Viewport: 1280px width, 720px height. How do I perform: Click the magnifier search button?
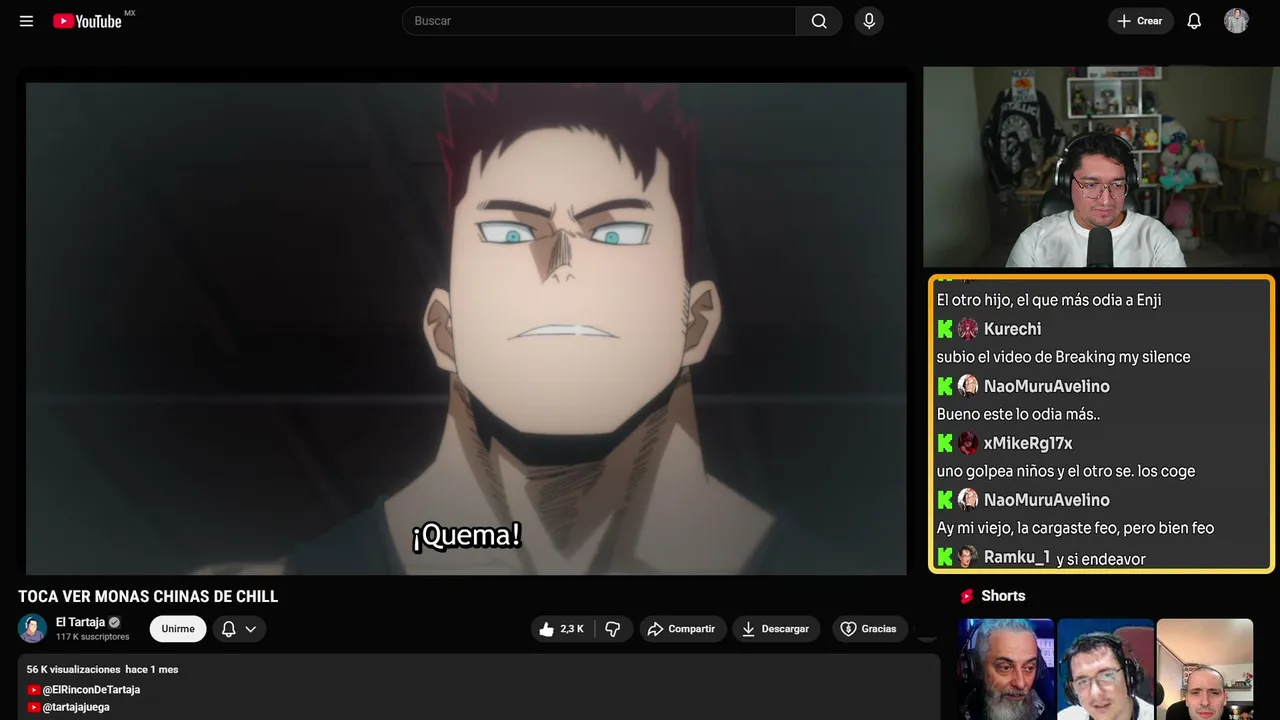coord(819,21)
